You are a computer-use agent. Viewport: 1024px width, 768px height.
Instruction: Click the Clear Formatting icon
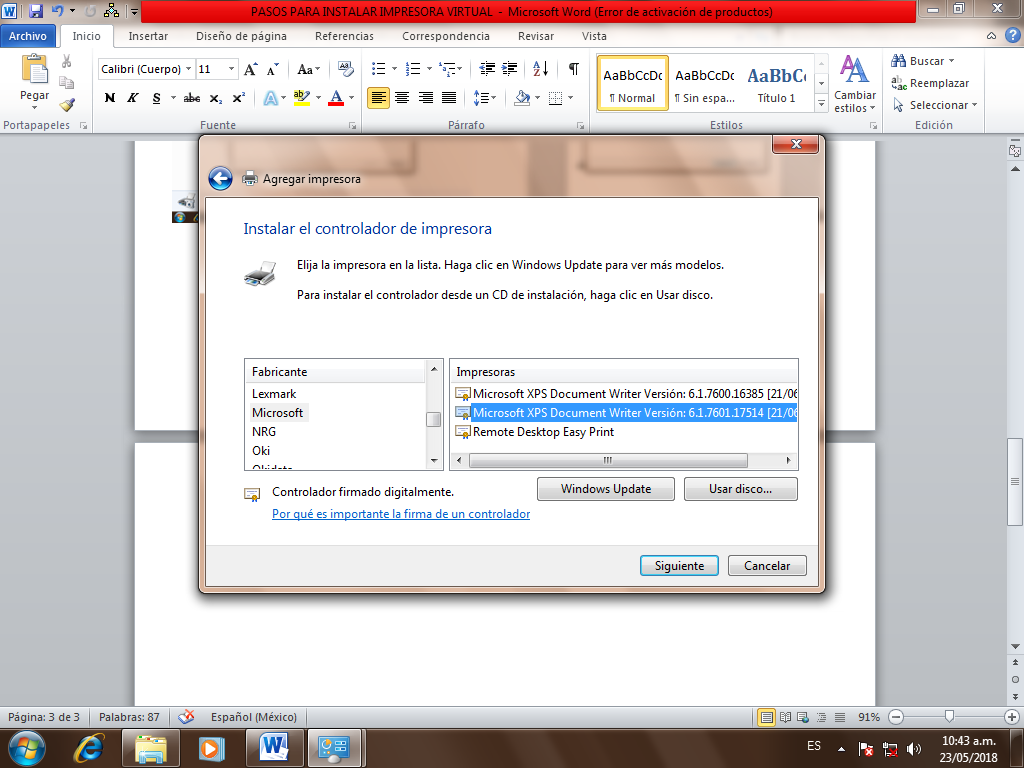[345, 69]
